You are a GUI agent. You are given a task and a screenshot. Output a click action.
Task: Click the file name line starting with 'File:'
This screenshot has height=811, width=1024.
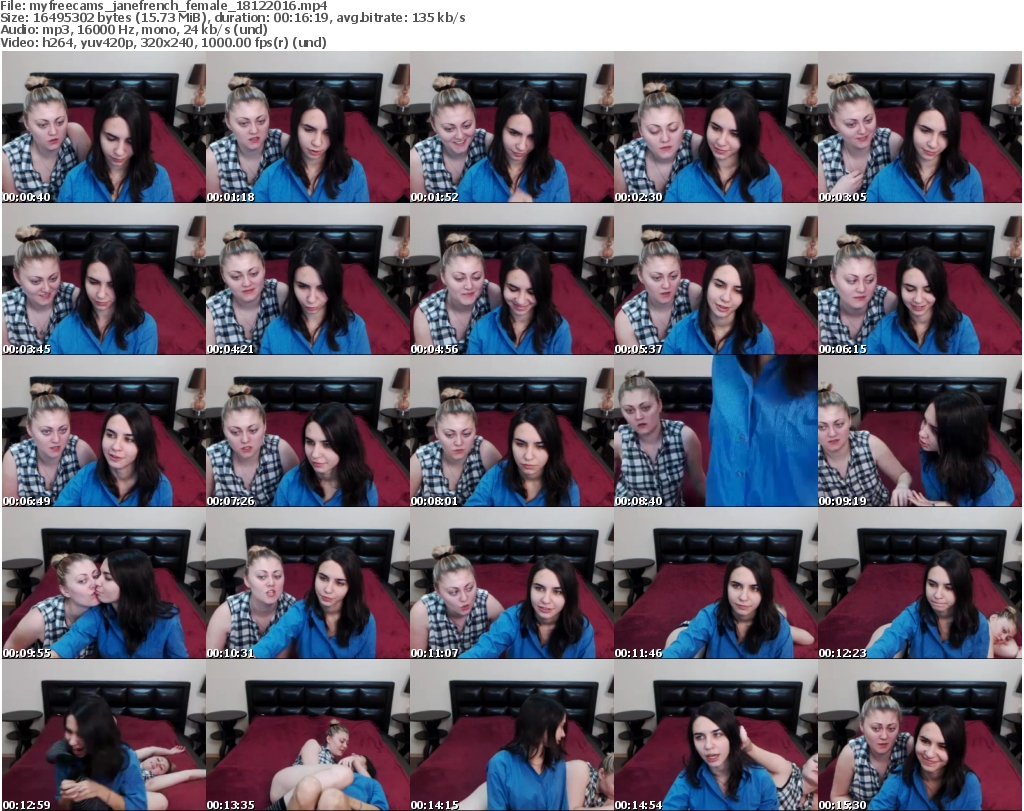164,6
